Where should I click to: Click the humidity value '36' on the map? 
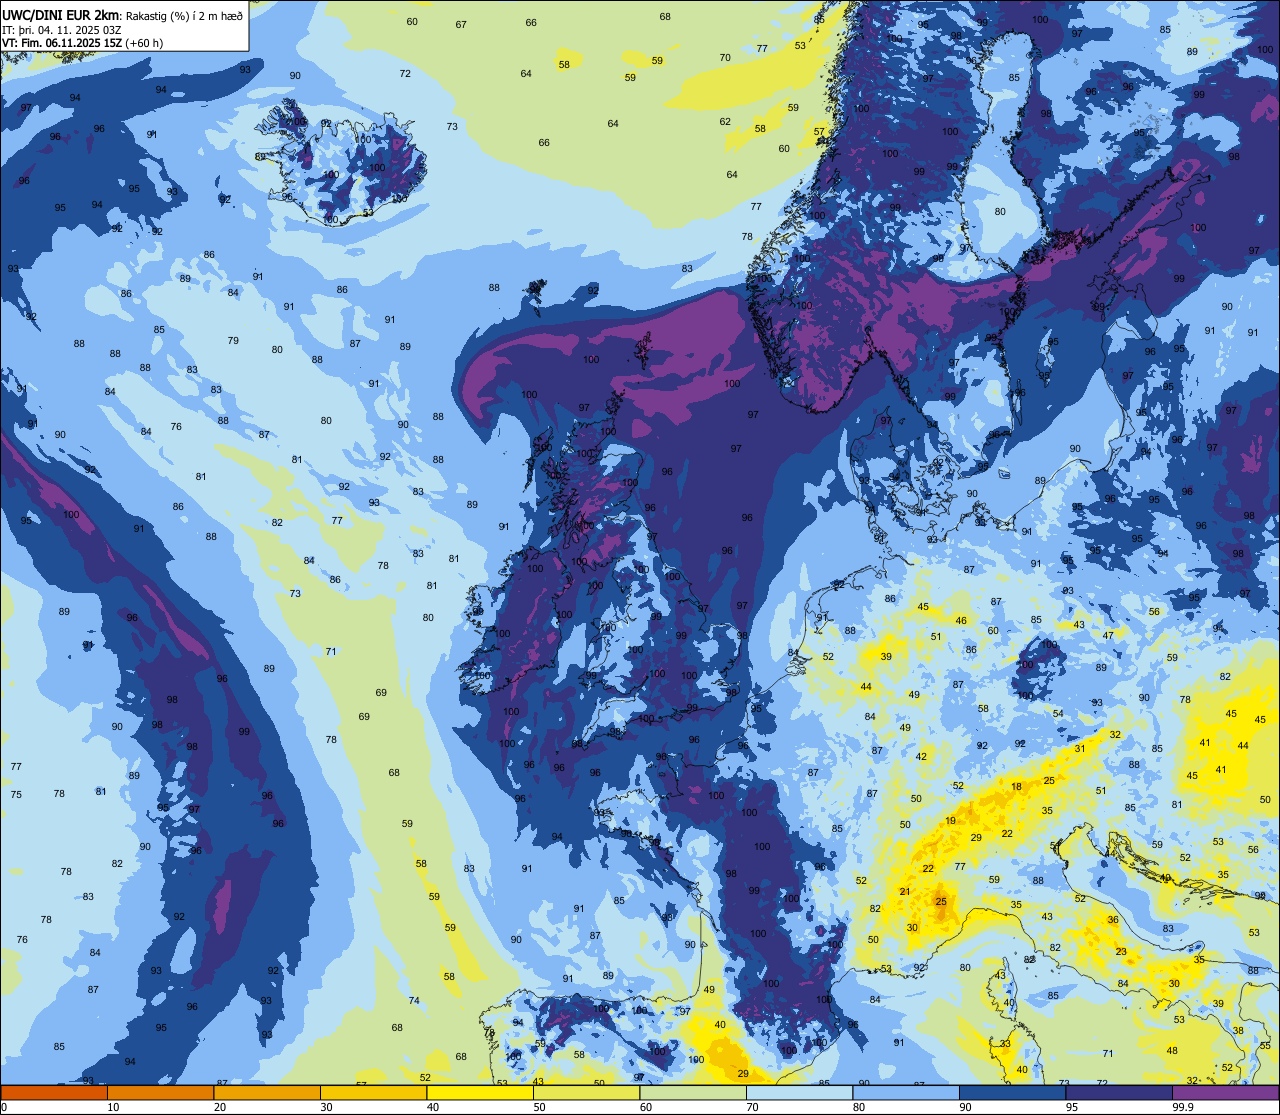tap(1113, 919)
